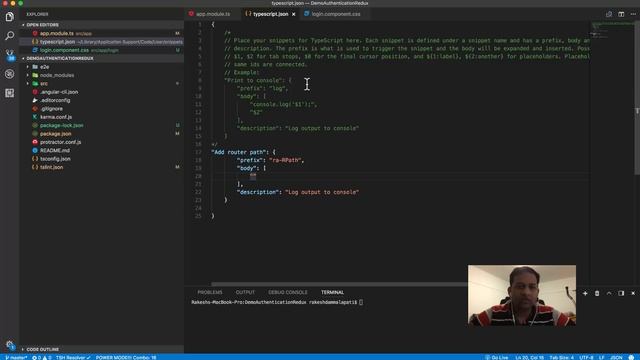The height and width of the screenshot is (360, 640).
Task: Open the Extensions view icon
Action: (x=9, y=93)
